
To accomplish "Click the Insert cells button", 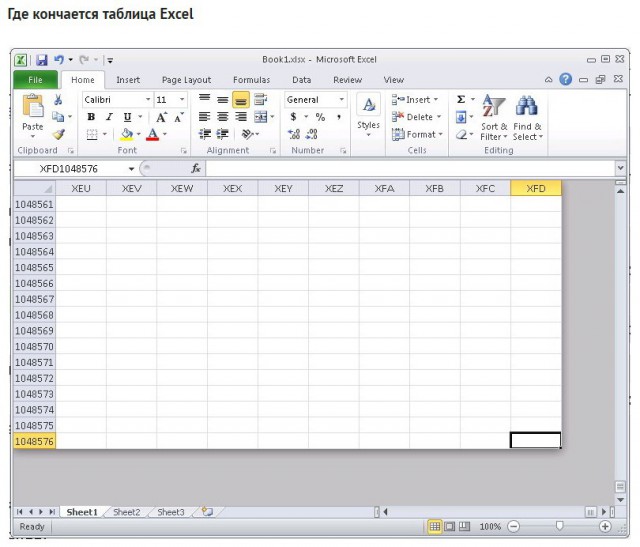I will (x=415, y=100).
